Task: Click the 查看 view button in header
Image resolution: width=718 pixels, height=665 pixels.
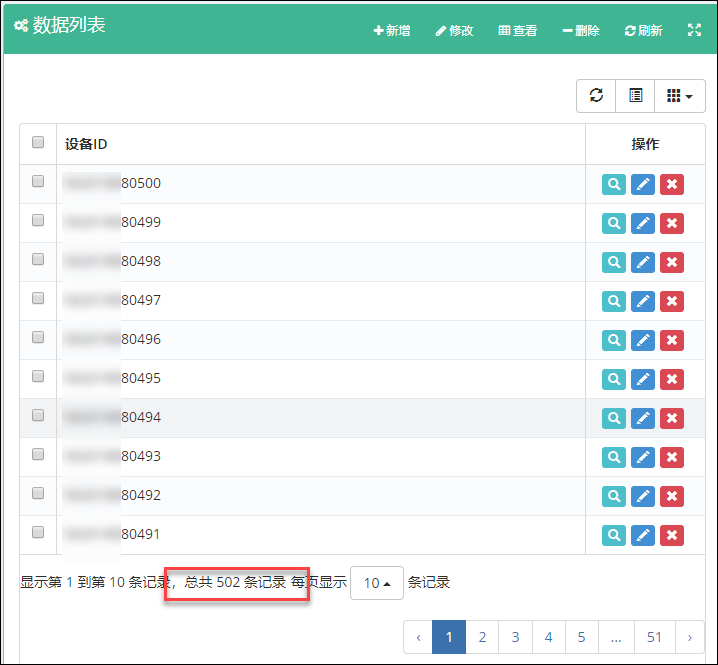Action: tap(517, 31)
